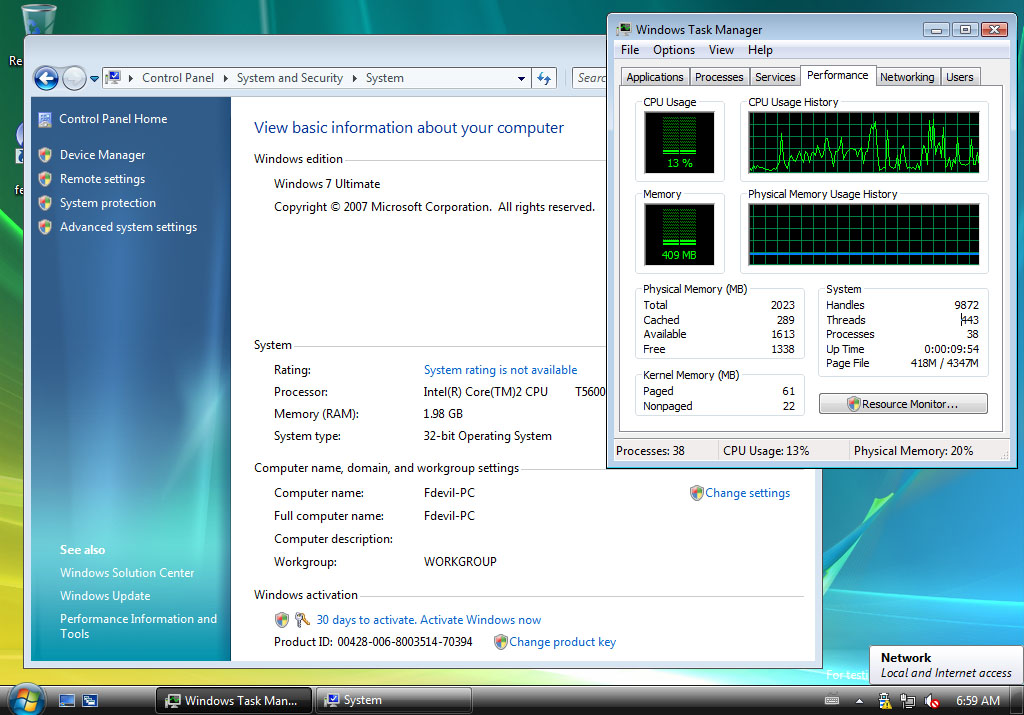This screenshot has height=715, width=1024.
Task: Open the Help menu in Task Manager
Action: point(760,50)
